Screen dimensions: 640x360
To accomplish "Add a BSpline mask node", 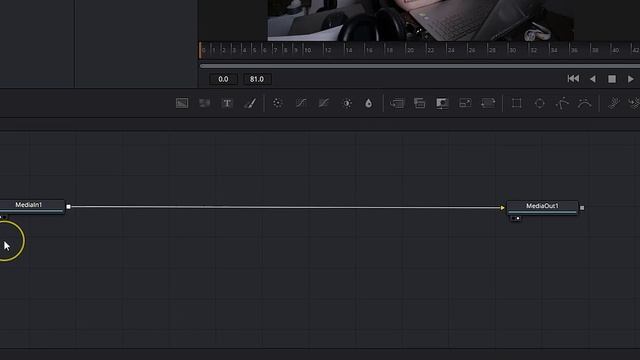I will 585,103.
